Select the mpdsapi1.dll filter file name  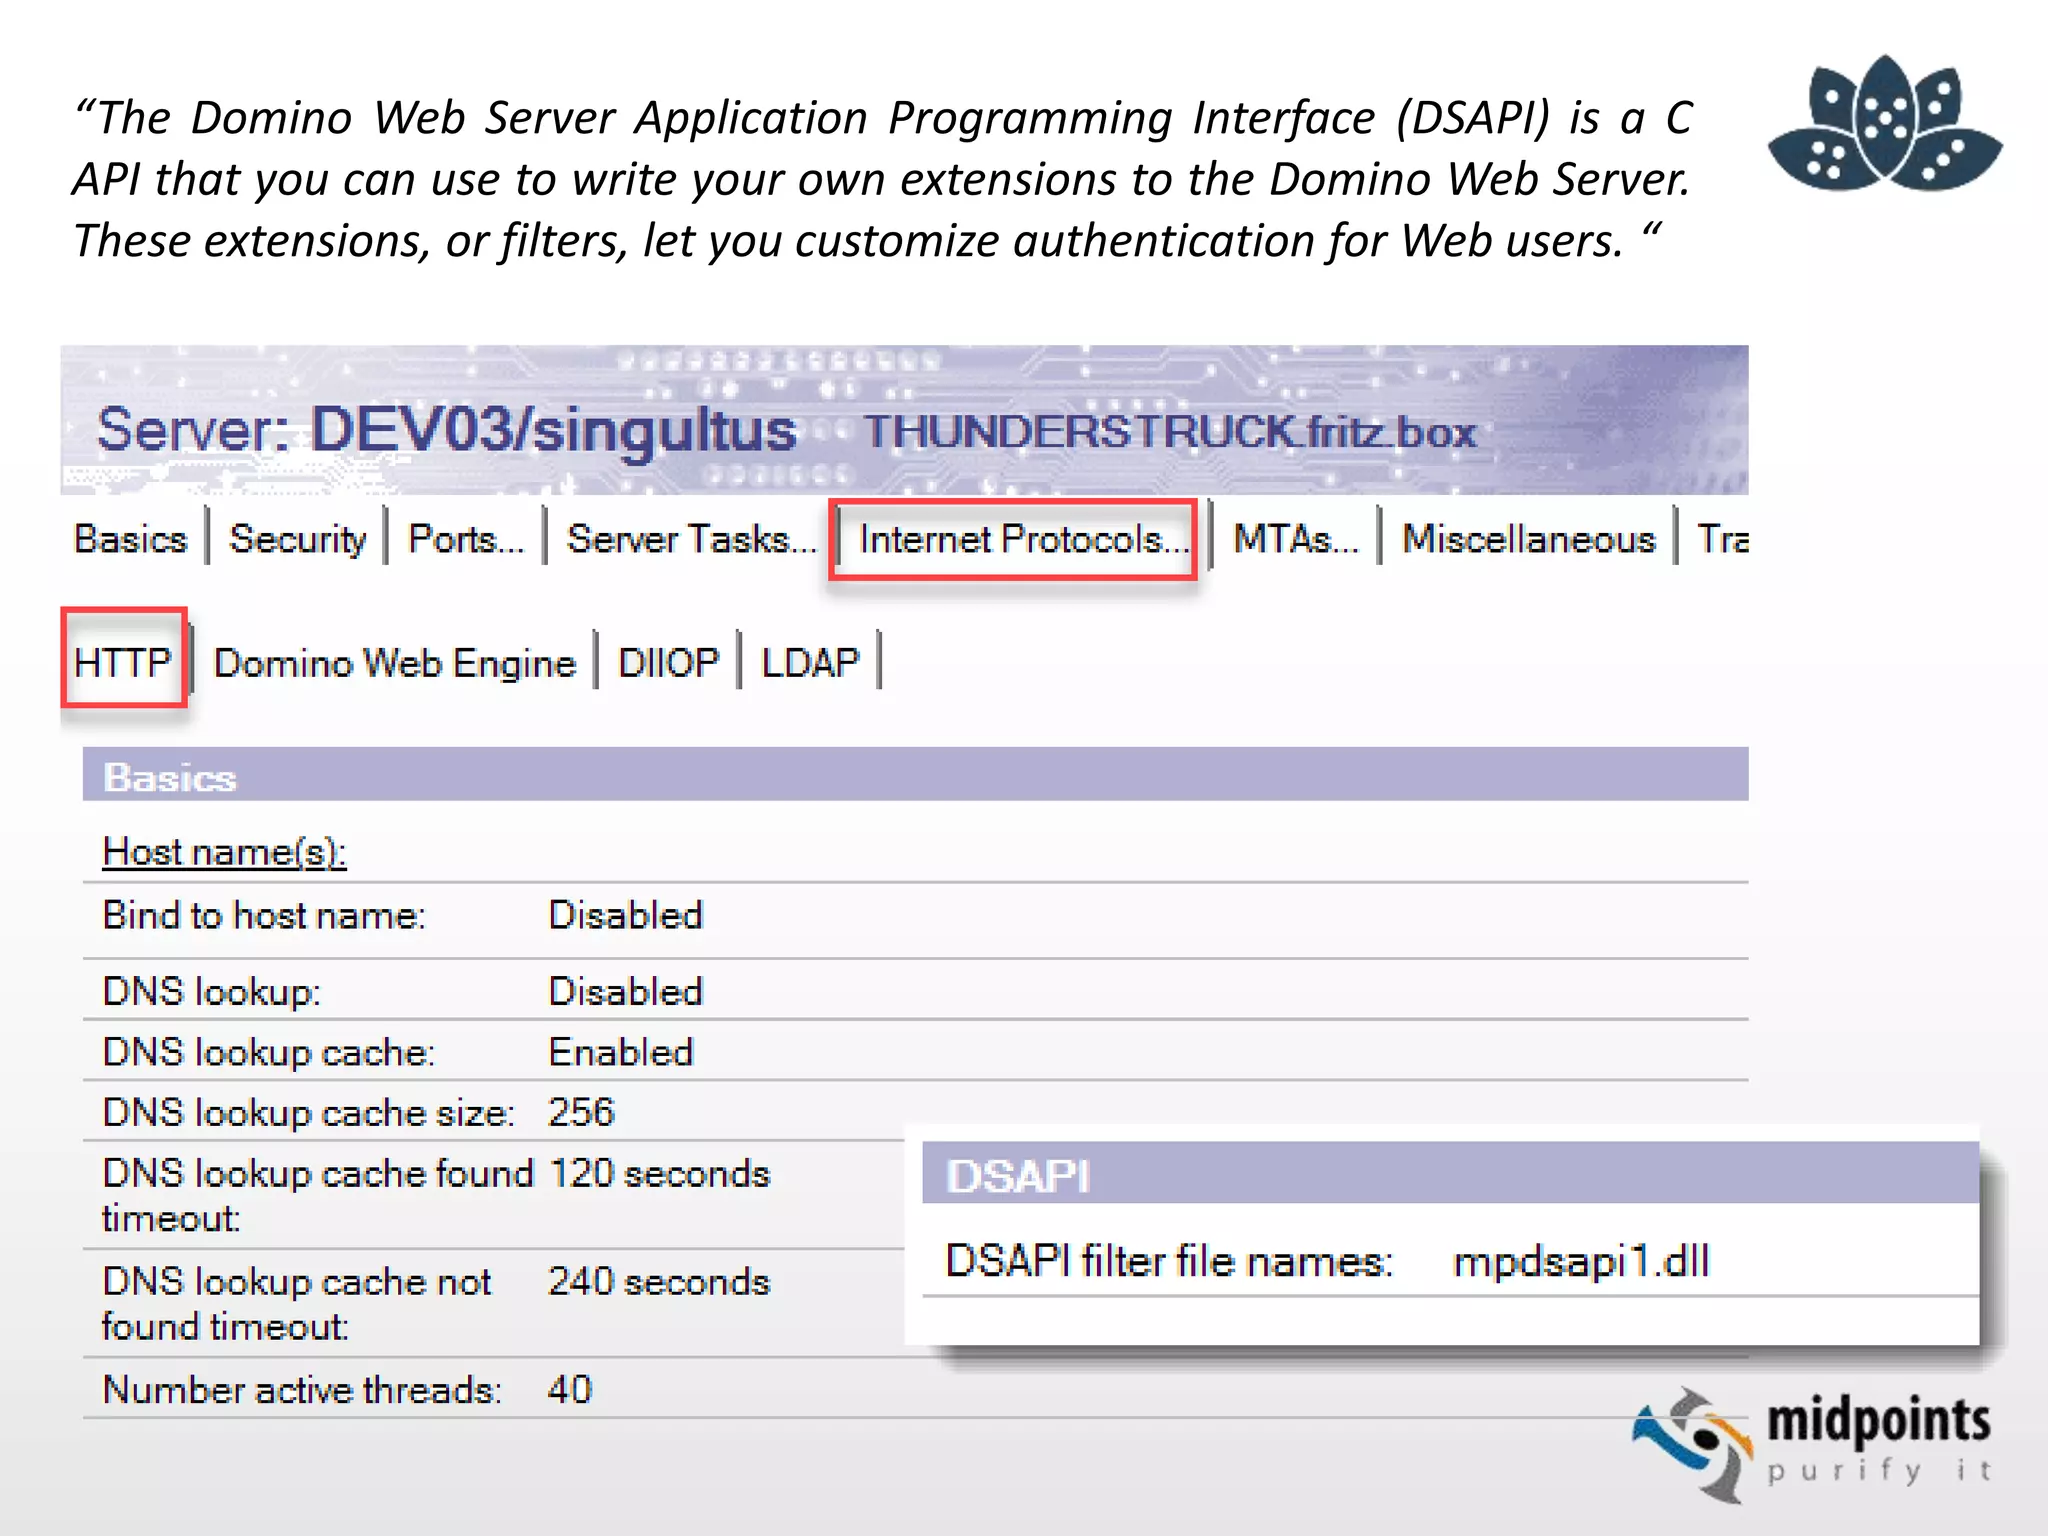[1581, 1261]
